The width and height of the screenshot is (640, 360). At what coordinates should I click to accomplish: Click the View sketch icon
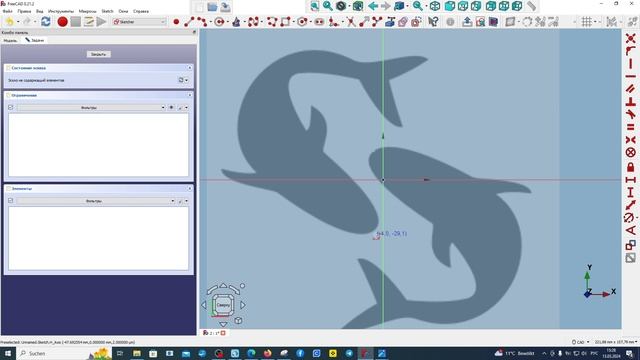(480, 22)
